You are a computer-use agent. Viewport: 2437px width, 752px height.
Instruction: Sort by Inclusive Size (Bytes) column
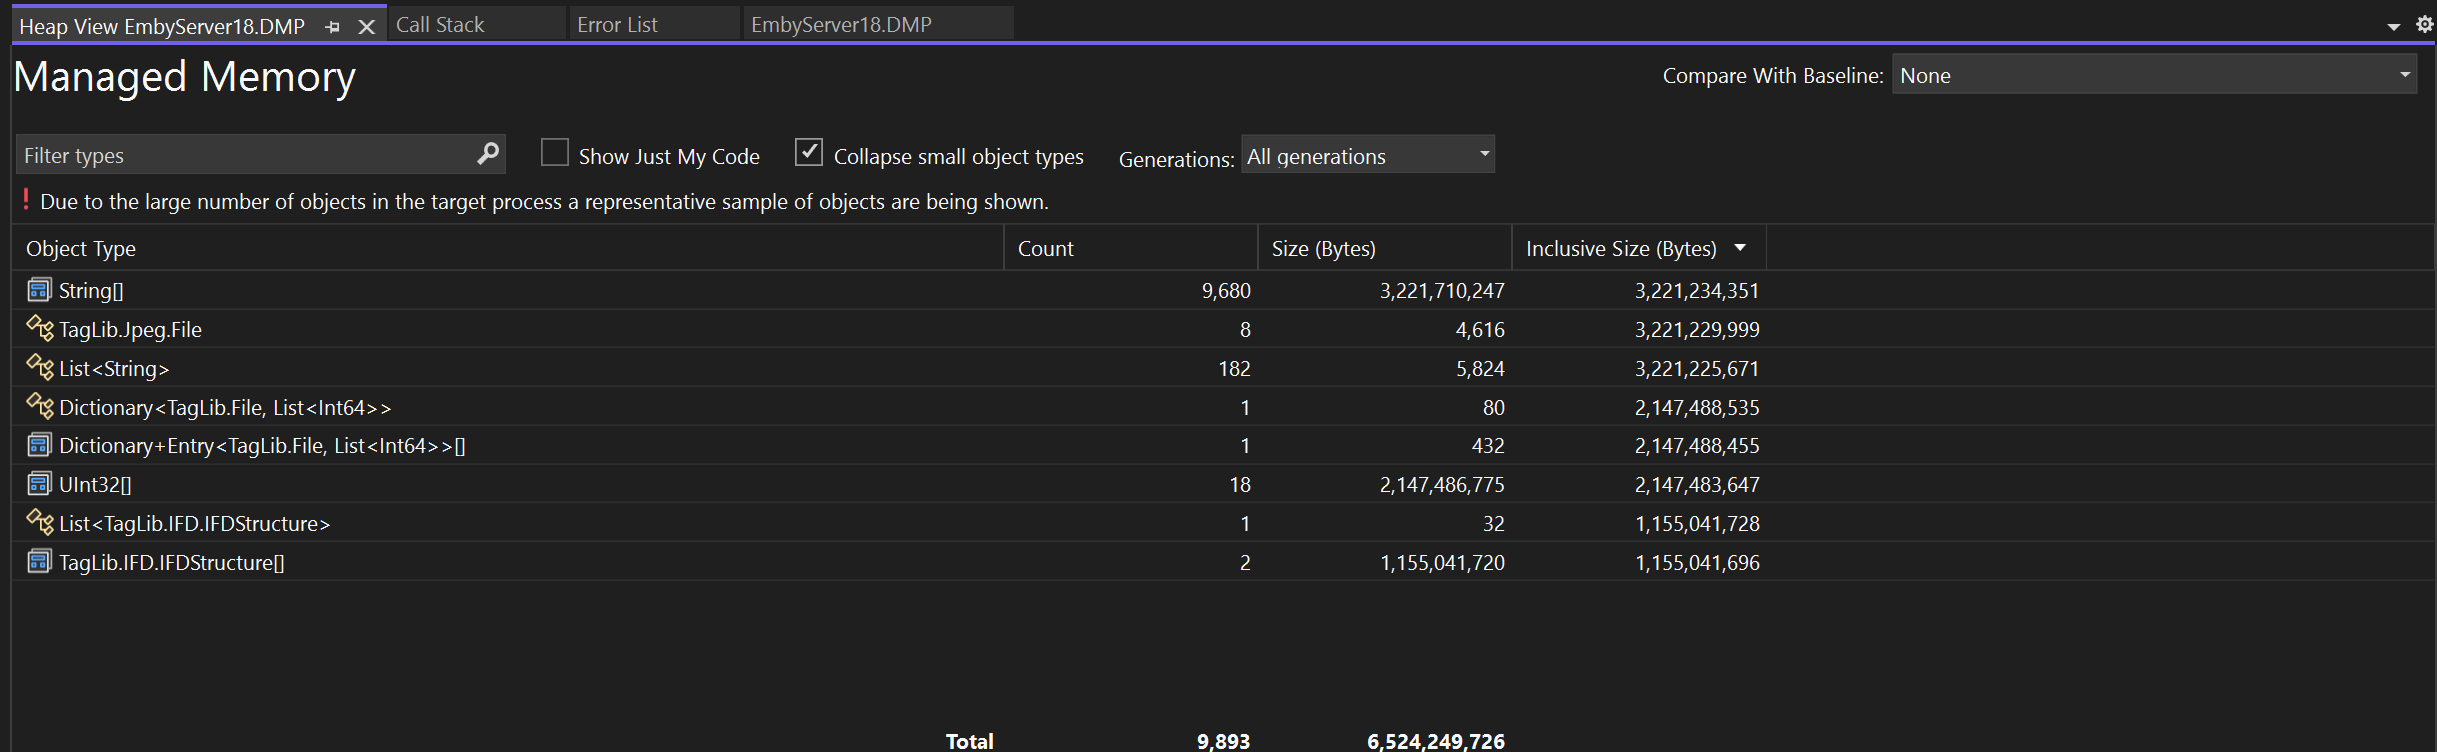click(1620, 248)
